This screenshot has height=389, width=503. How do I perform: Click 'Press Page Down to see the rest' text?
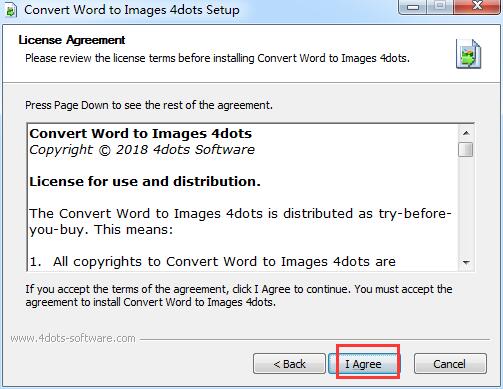(149, 105)
